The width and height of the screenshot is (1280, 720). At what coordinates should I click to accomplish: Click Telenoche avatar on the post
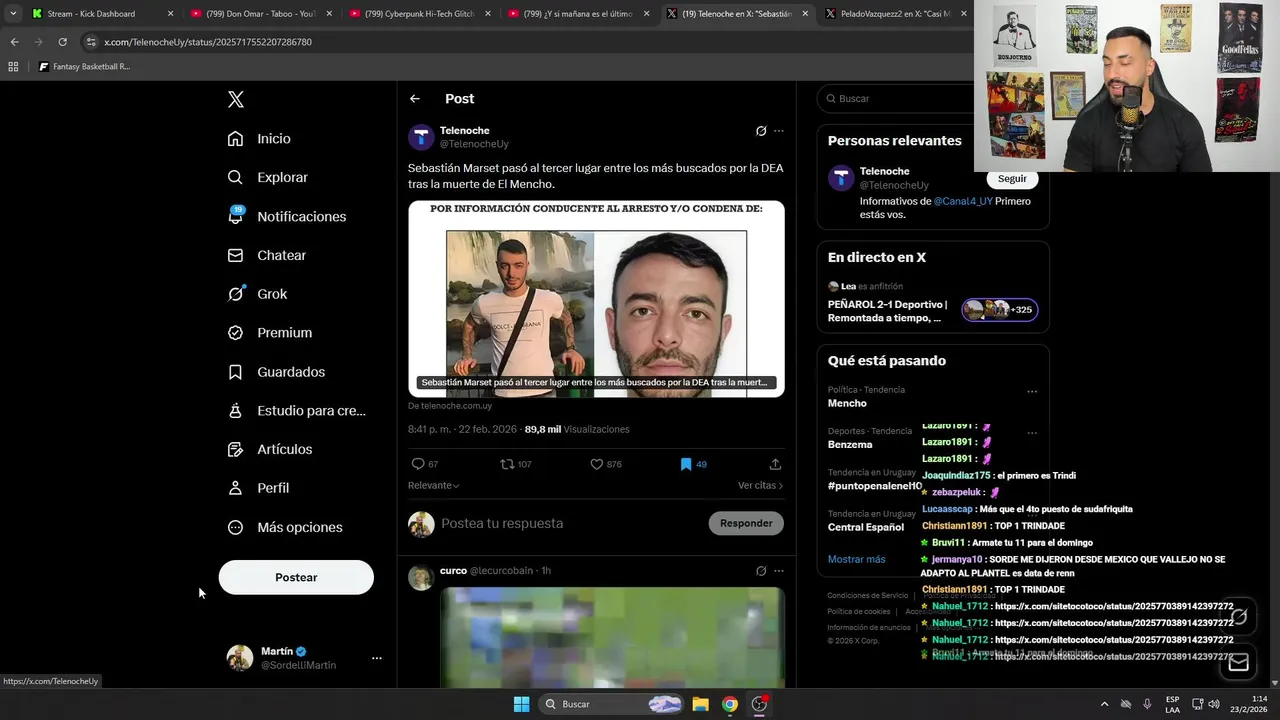coord(421,137)
